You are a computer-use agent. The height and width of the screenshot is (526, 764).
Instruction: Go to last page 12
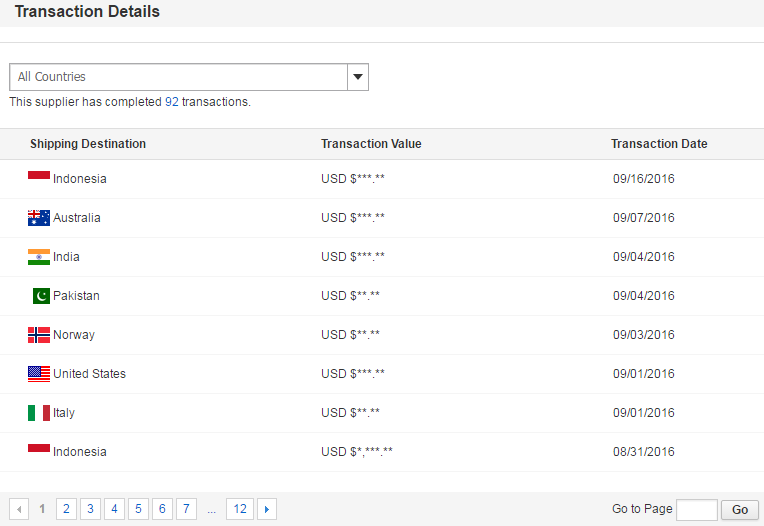click(x=240, y=509)
